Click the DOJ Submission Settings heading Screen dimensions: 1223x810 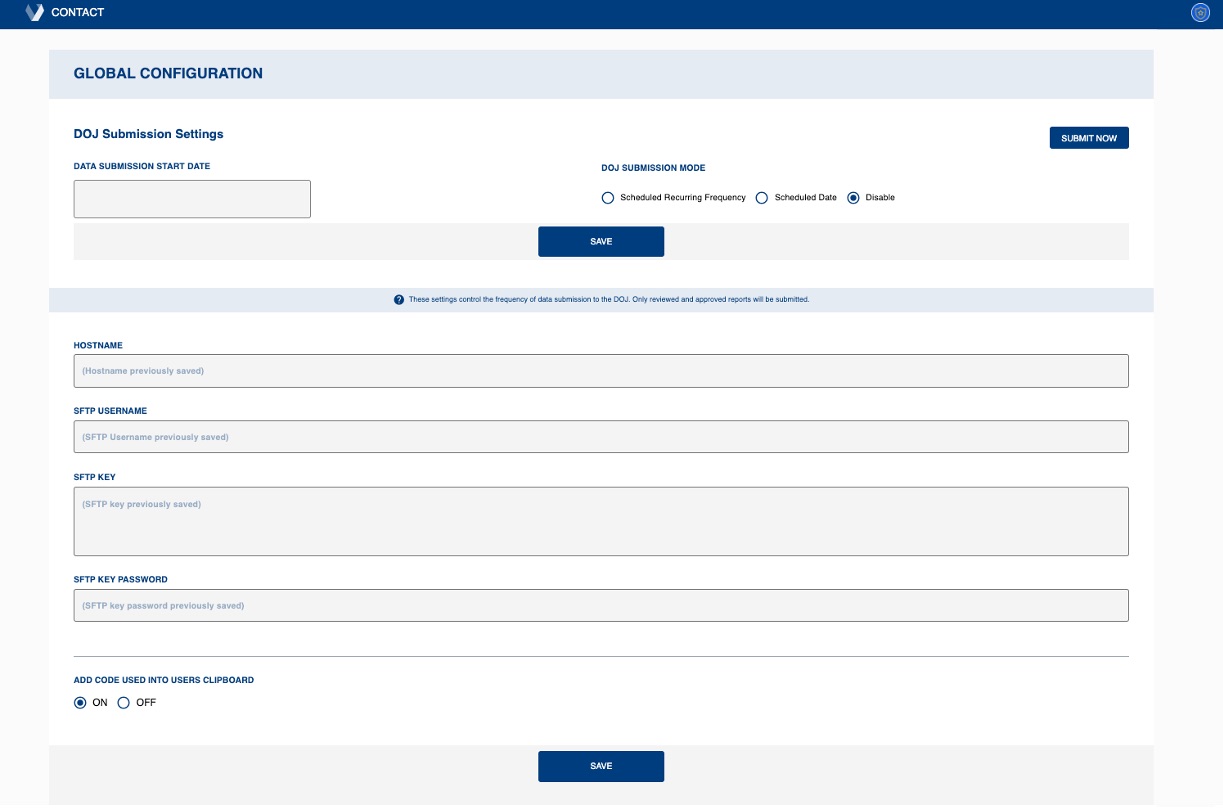coord(147,133)
